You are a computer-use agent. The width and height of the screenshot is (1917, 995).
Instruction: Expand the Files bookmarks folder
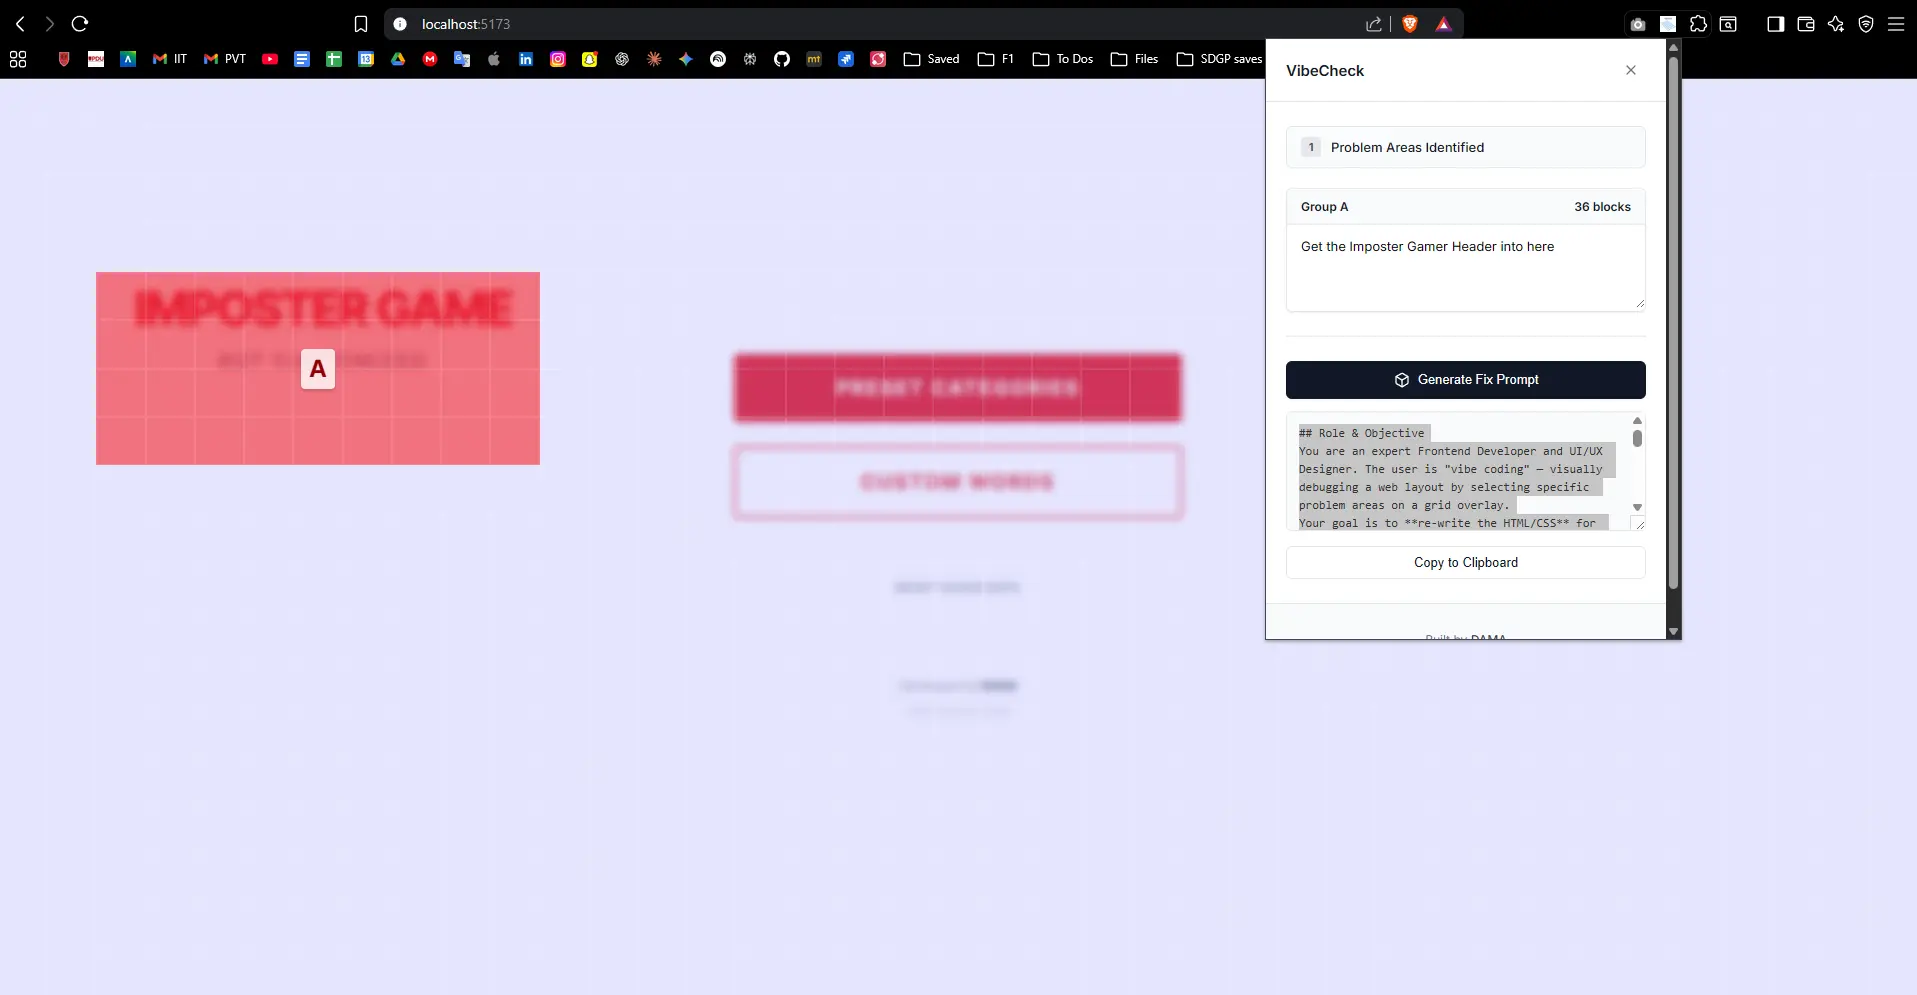point(1133,59)
